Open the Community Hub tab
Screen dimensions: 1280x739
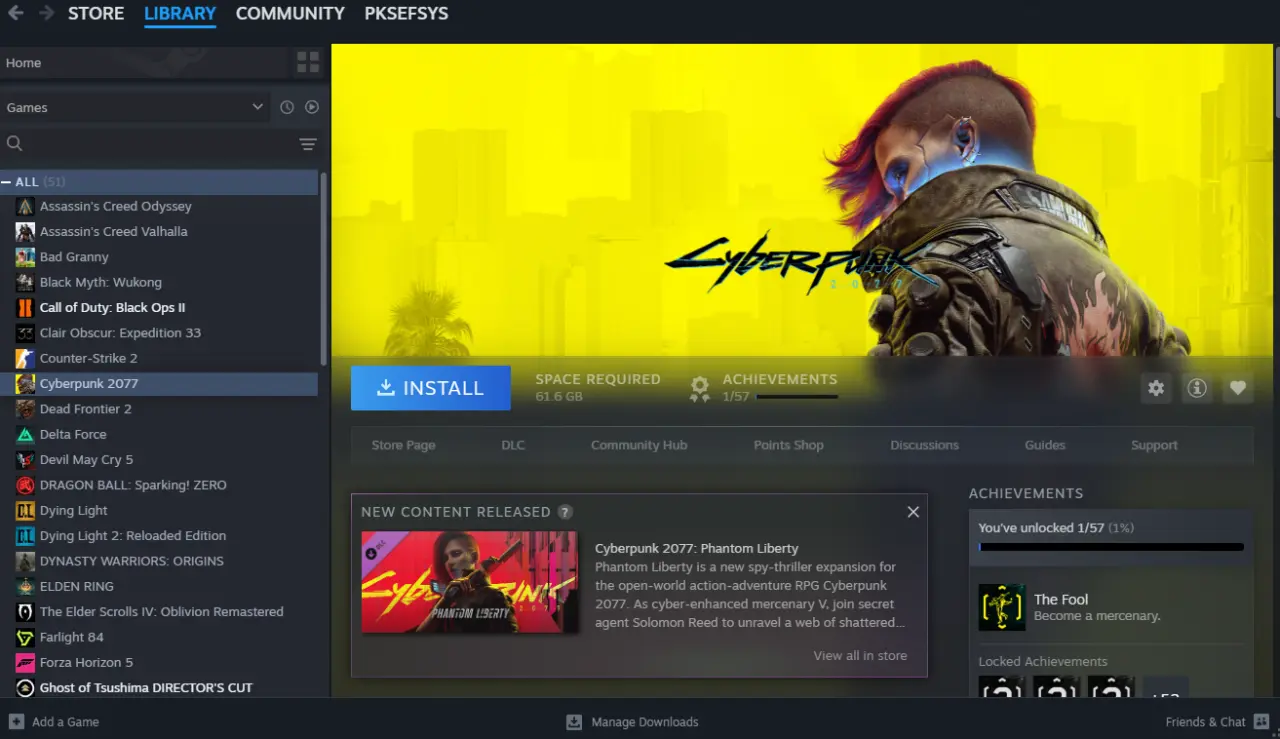click(639, 445)
